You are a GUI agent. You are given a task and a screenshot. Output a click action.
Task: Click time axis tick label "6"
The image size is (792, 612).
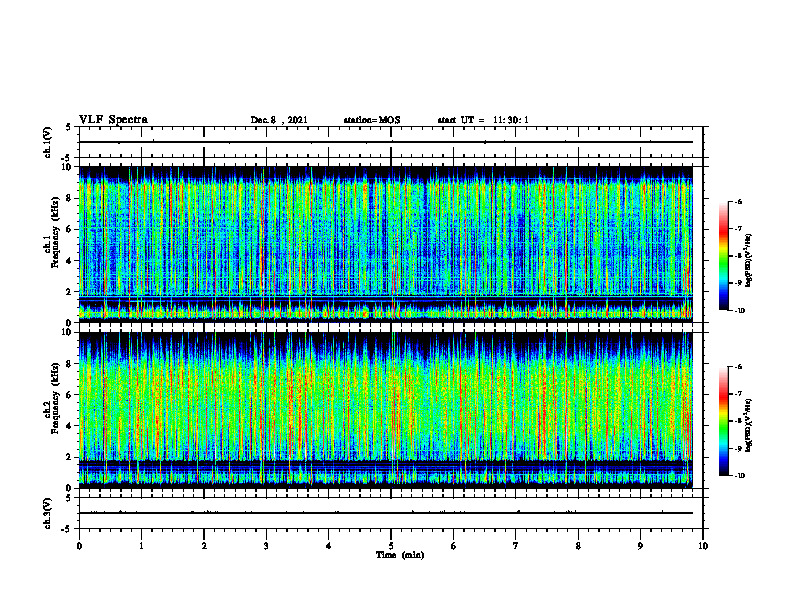454,546
